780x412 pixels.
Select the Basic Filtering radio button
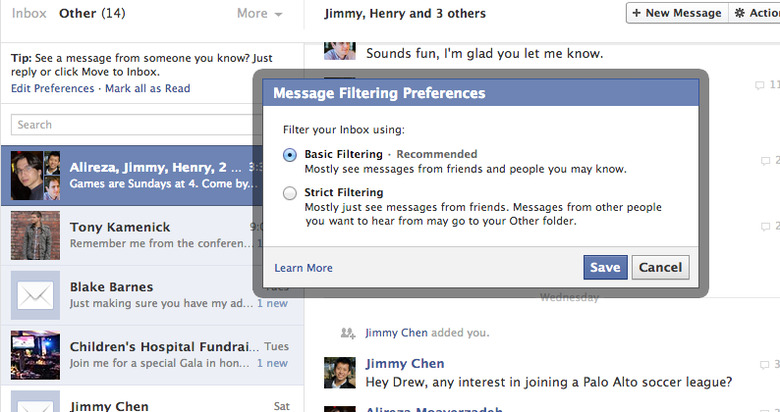(x=290, y=155)
